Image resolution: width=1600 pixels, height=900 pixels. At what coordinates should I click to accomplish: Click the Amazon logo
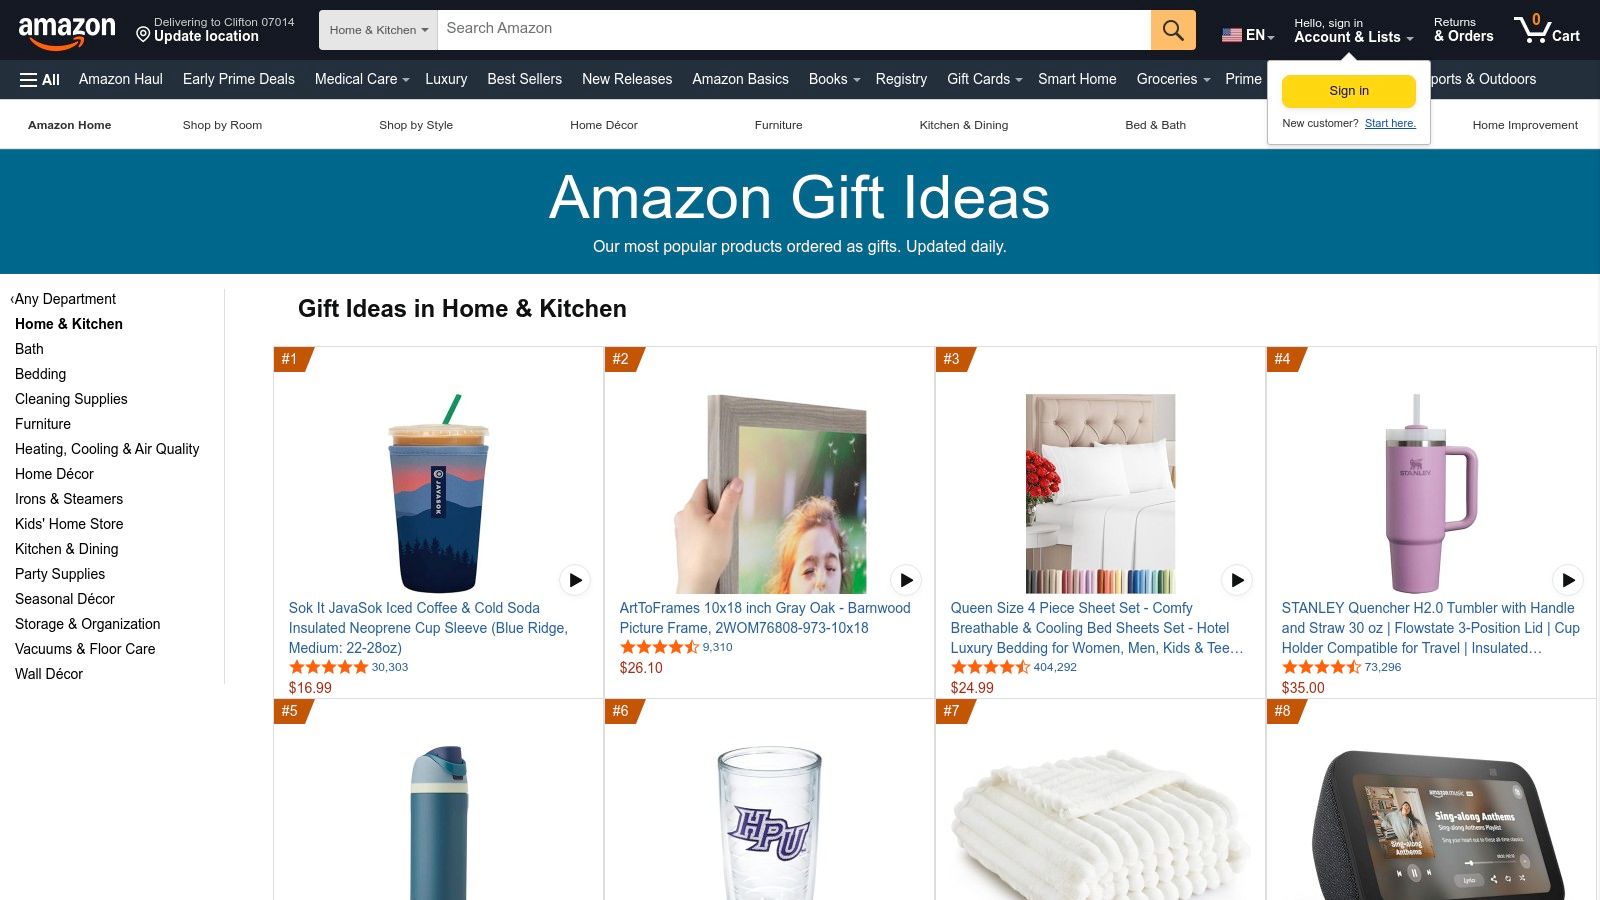coord(67,31)
